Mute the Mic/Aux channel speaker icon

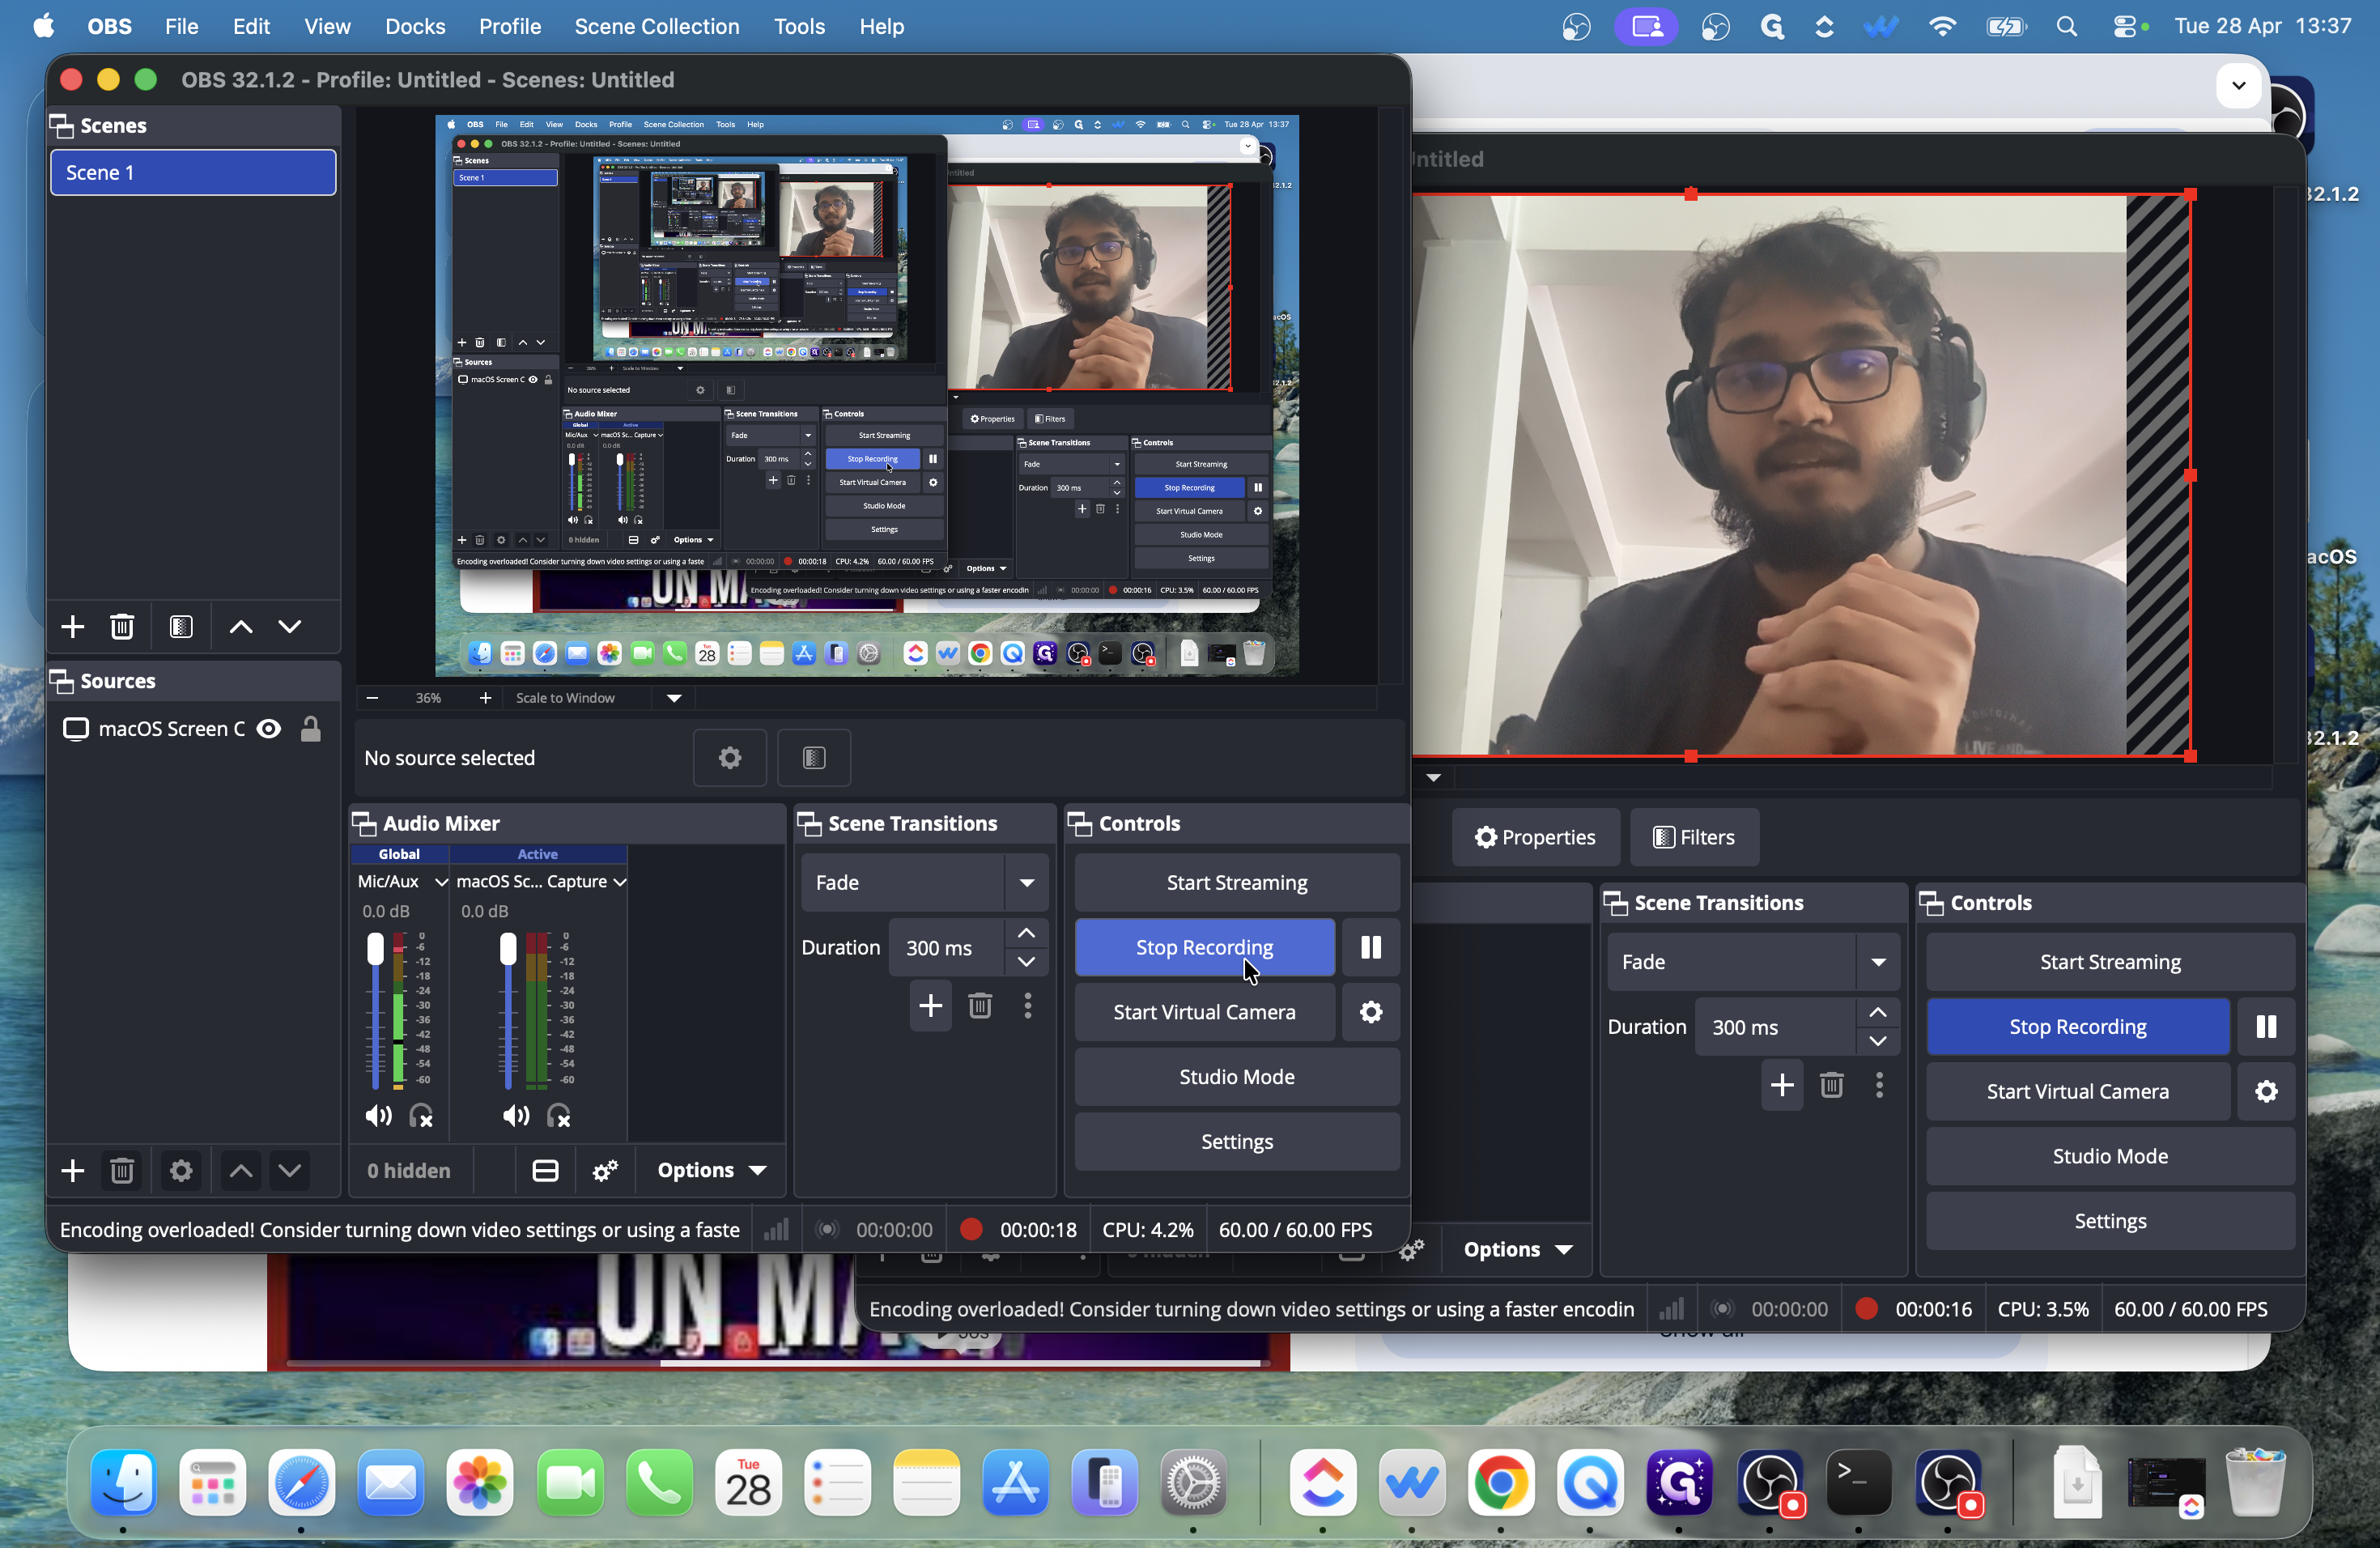click(378, 1116)
